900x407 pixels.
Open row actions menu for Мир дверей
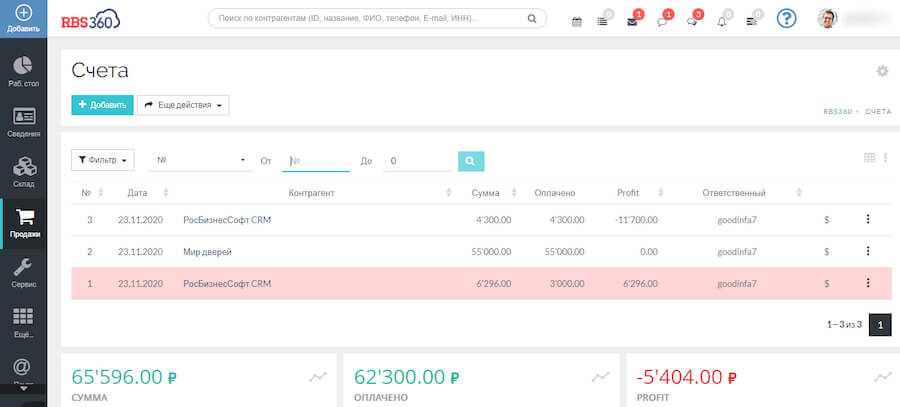coord(867,251)
